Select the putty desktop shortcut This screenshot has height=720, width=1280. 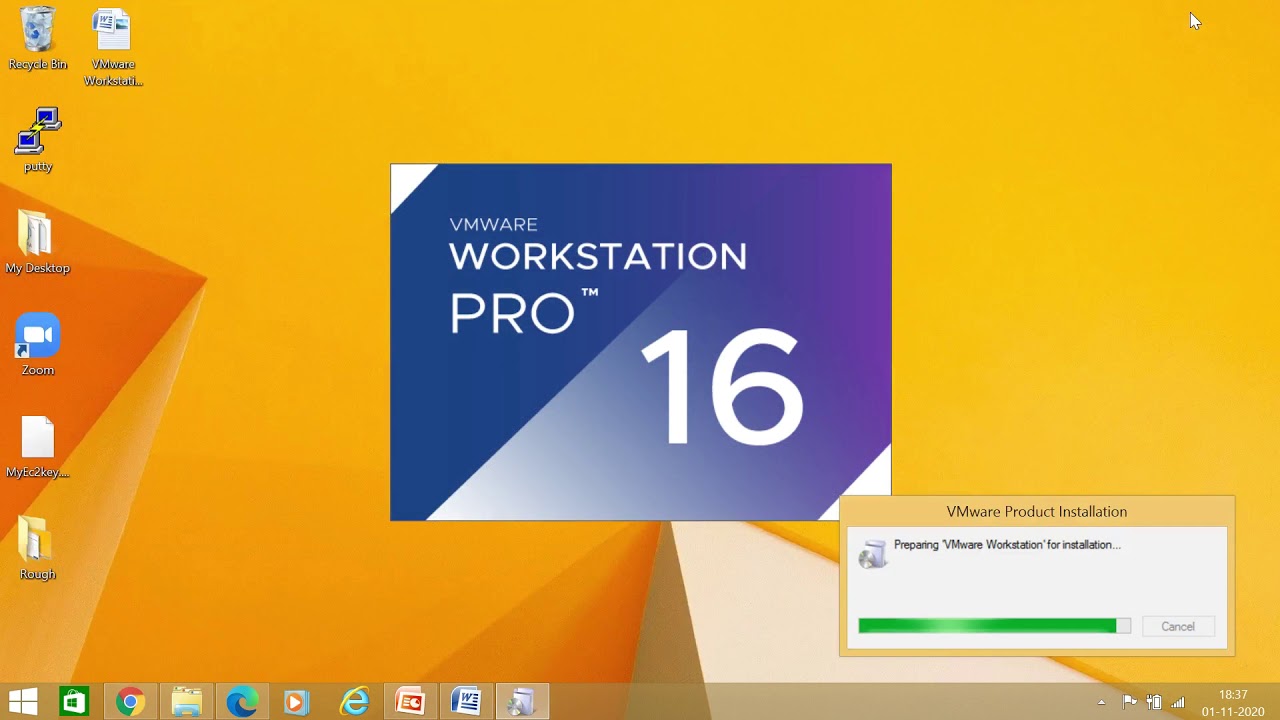(38, 140)
